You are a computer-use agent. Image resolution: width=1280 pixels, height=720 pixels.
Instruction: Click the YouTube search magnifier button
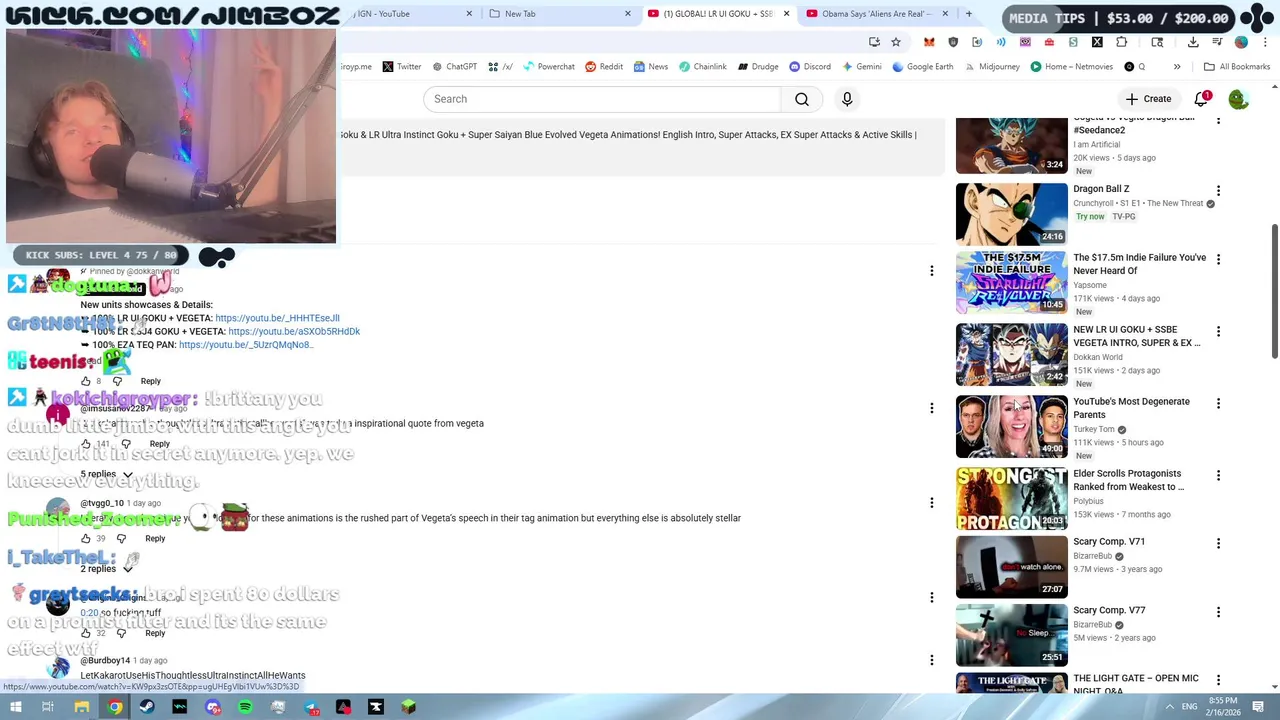802,99
